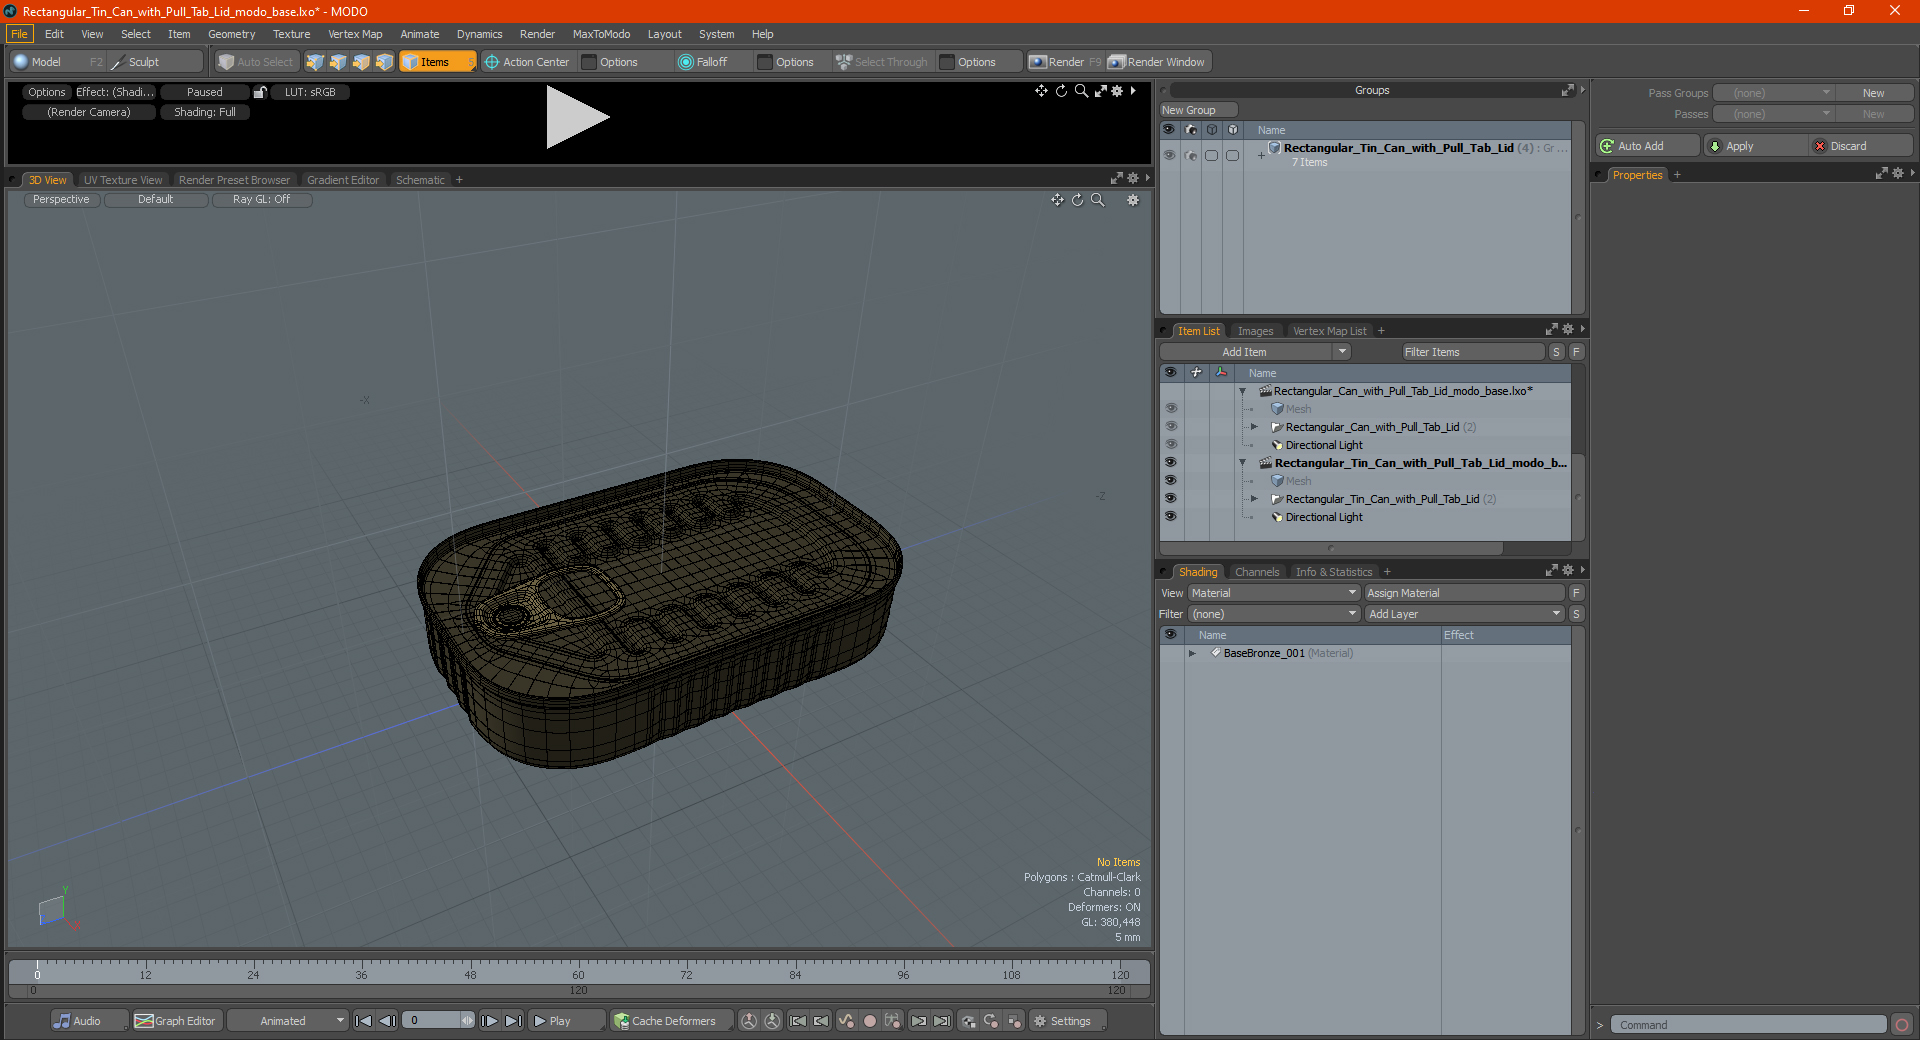Screen dimensions: 1920x1040
Task: Expand the BaseBronze_001 material
Action: pos(1192,653)
